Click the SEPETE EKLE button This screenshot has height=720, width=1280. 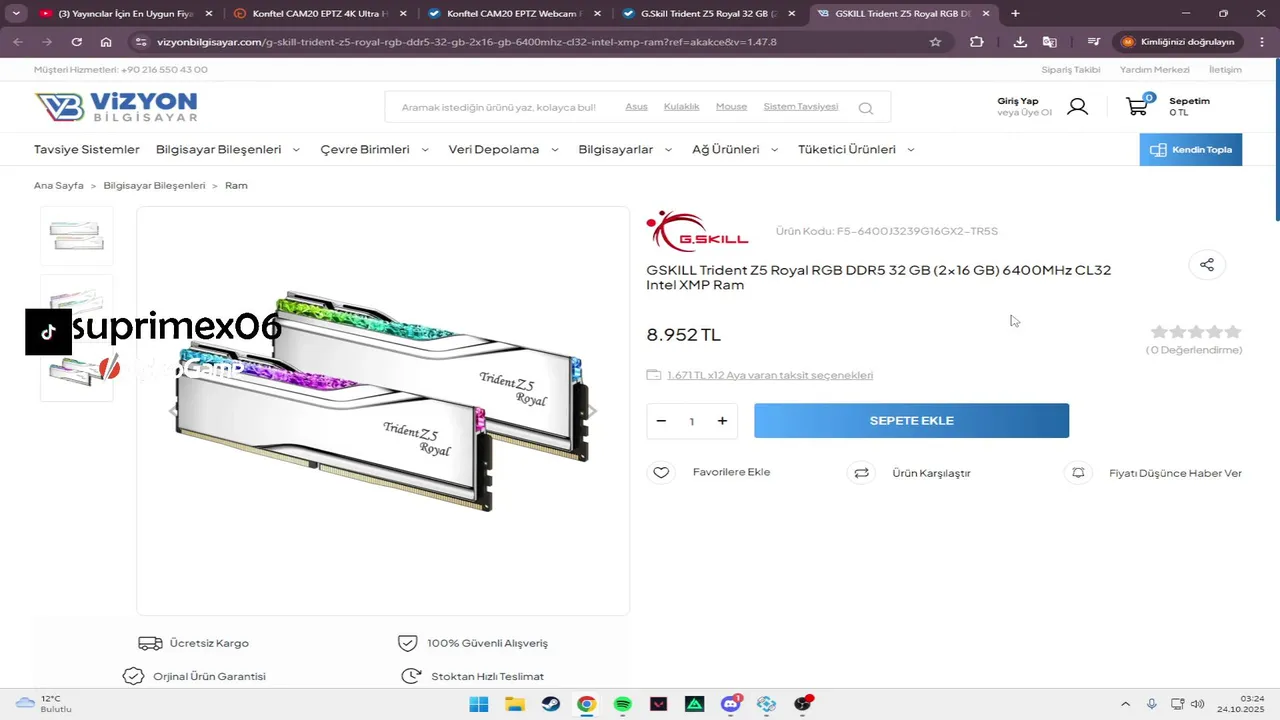click(x=912, y=421)
